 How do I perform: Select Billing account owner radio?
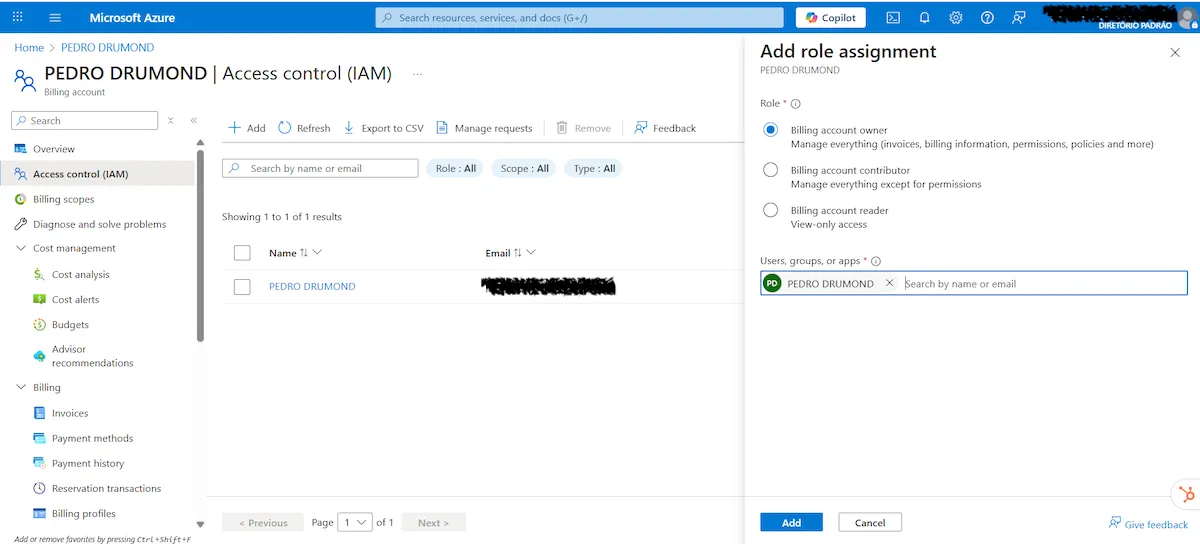tap(770, 130)
